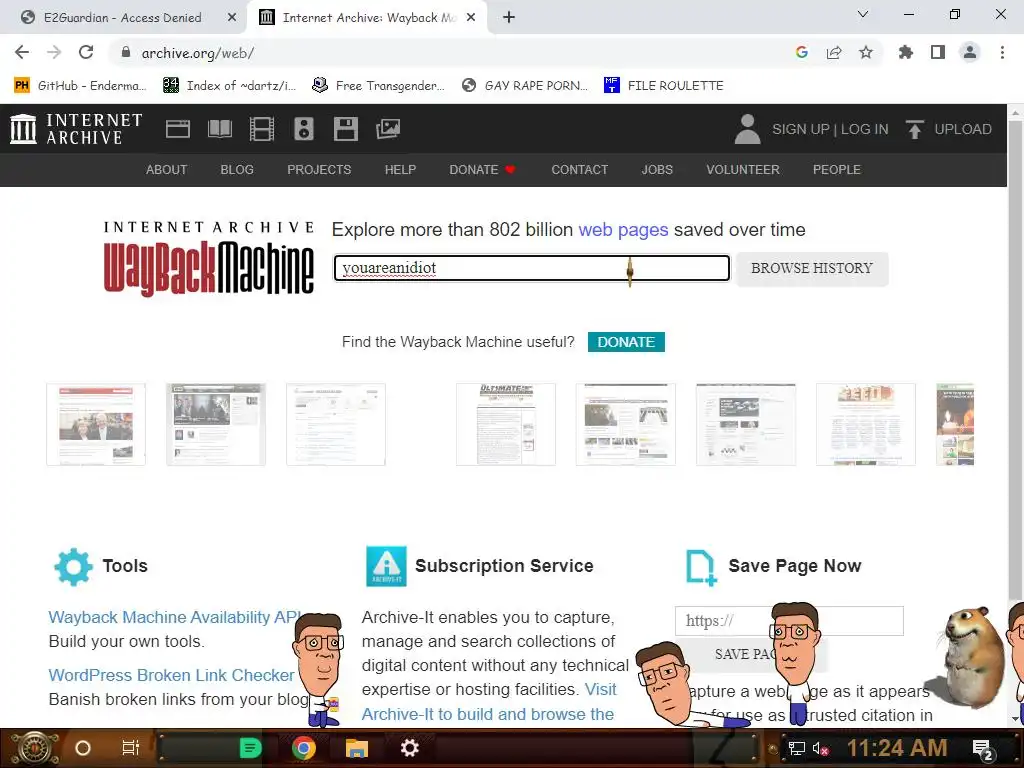Open Wayback Machine Availability API link
Screen dimensions: 1024x768
(175, 617)
